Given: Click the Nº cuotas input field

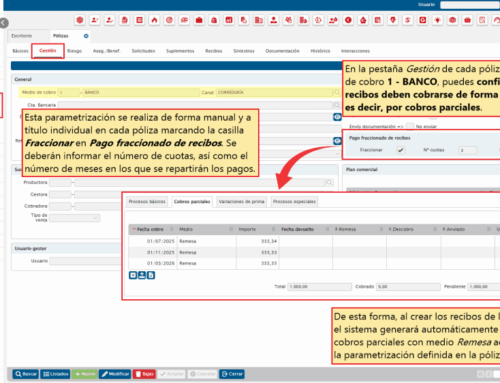Looking at the screenshot, I should click(468, 150).
